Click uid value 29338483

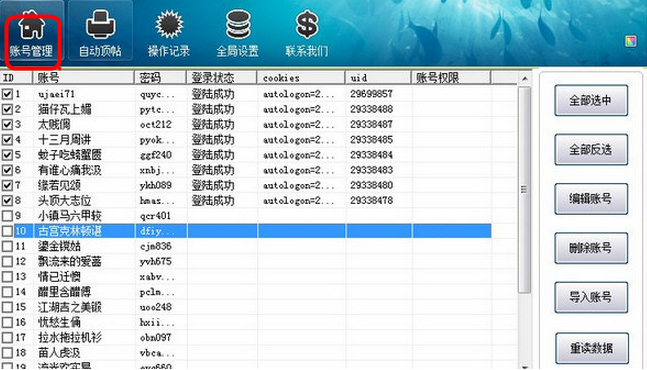coord(371,170)
